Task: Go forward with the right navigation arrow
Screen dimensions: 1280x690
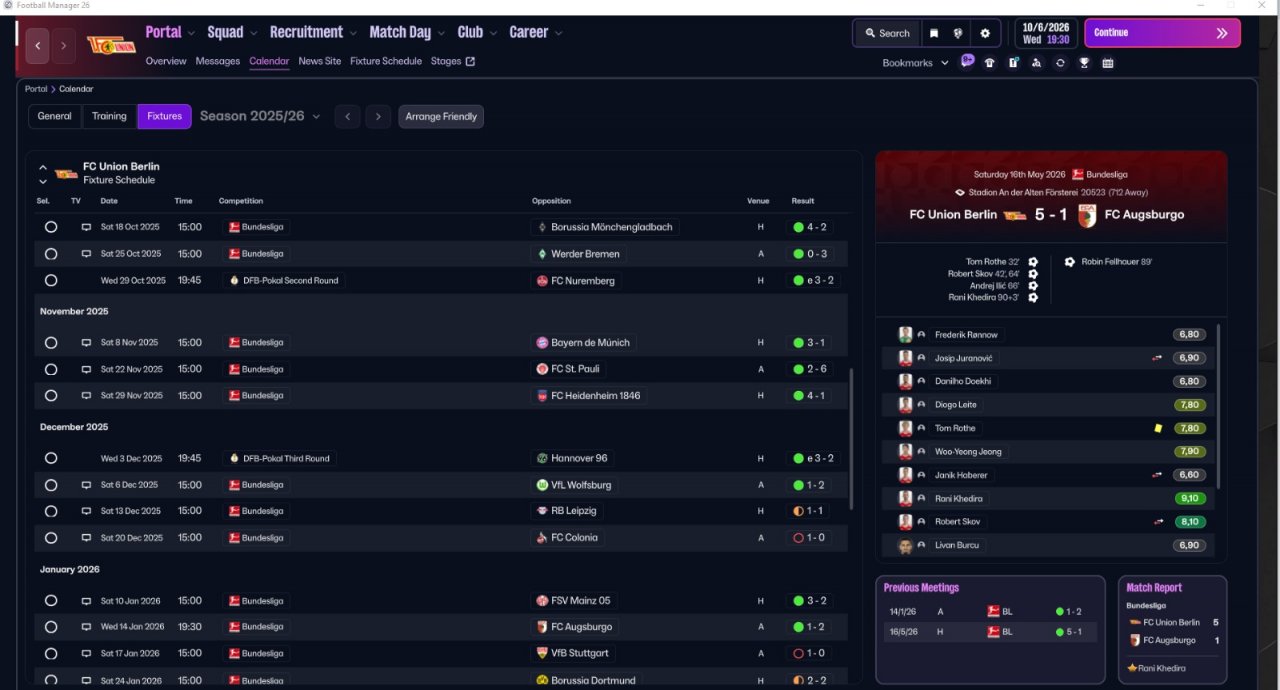Action: click(x=63, y=46)
